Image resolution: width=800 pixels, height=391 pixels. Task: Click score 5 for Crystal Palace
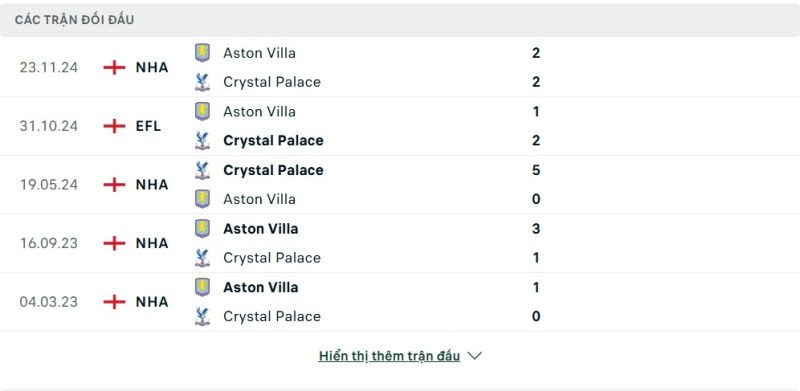pos(536,170)
